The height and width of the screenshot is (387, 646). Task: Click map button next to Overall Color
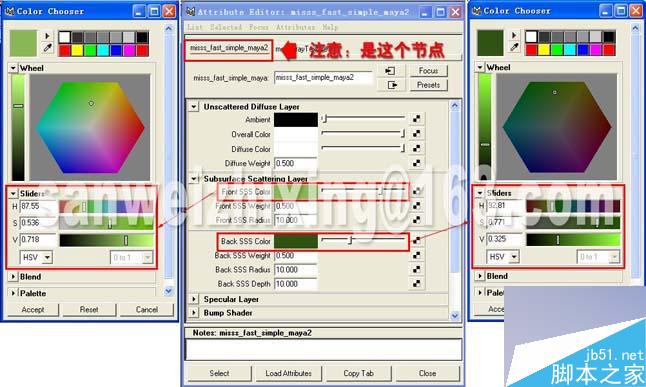coord(417,134)
